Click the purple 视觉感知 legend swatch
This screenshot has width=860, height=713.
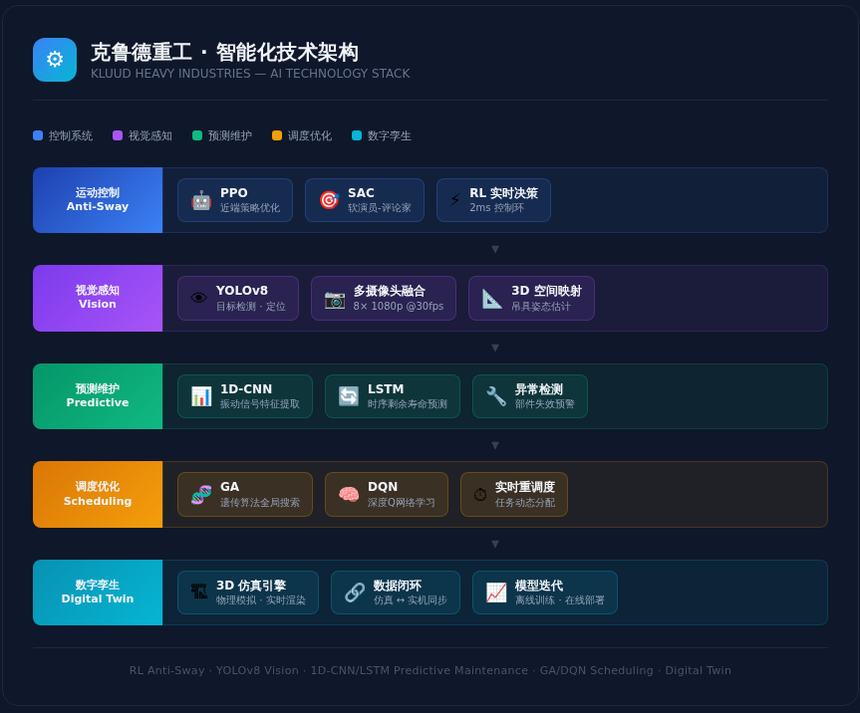117,135
